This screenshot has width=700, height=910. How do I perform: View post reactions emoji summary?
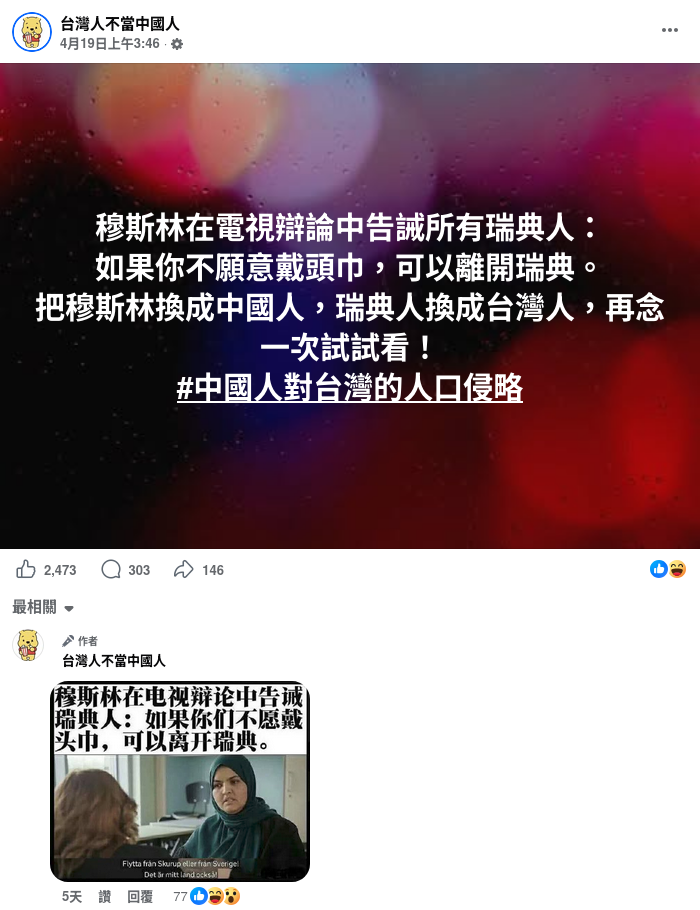point(668,569)
